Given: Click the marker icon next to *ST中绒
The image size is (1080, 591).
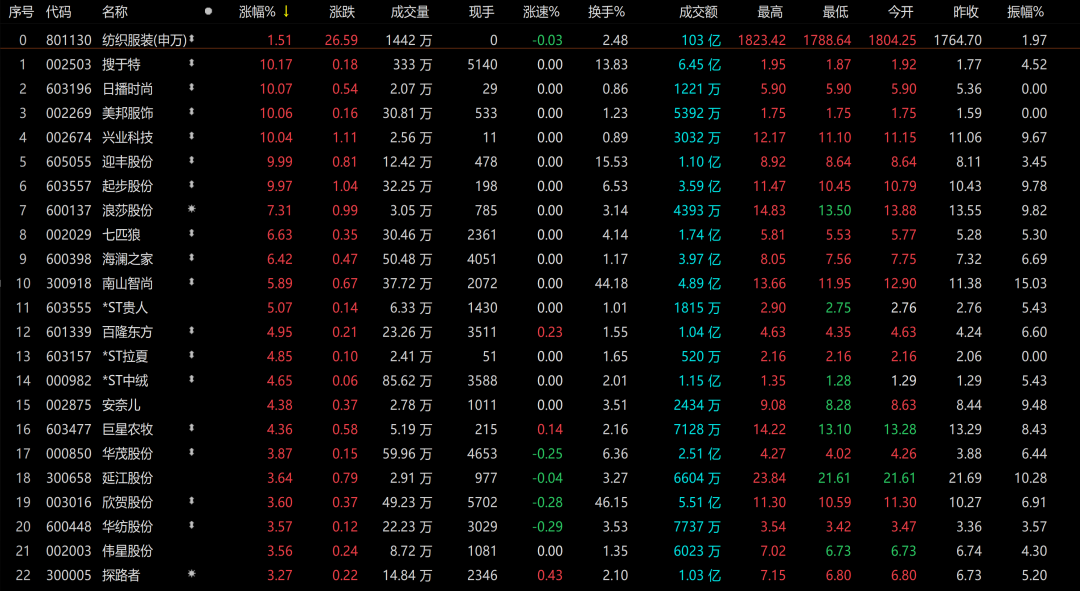Looking at the screenshot, I should (191, 380).
